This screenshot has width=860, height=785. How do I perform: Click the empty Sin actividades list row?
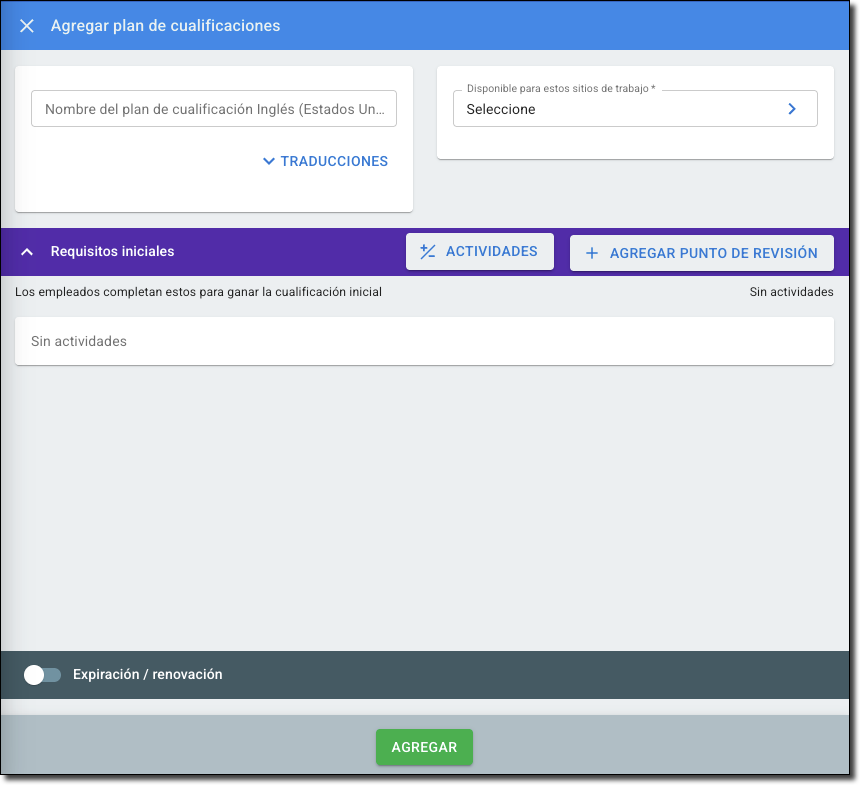tap(424, 341)
